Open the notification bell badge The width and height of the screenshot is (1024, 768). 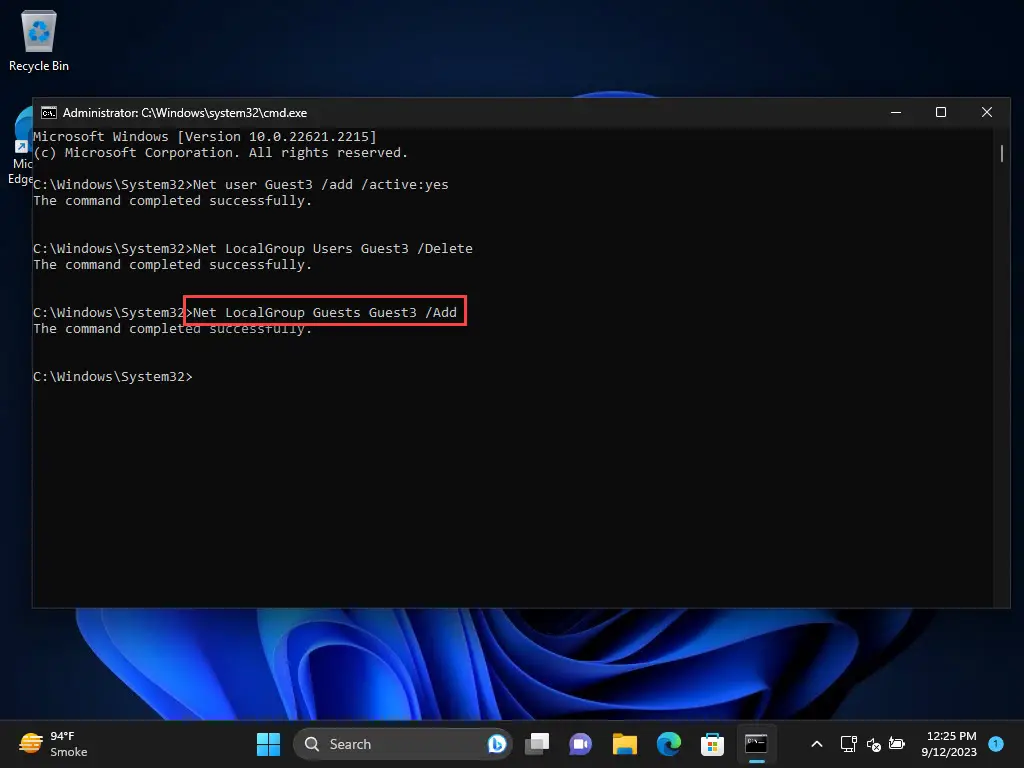tap(995, 744)
